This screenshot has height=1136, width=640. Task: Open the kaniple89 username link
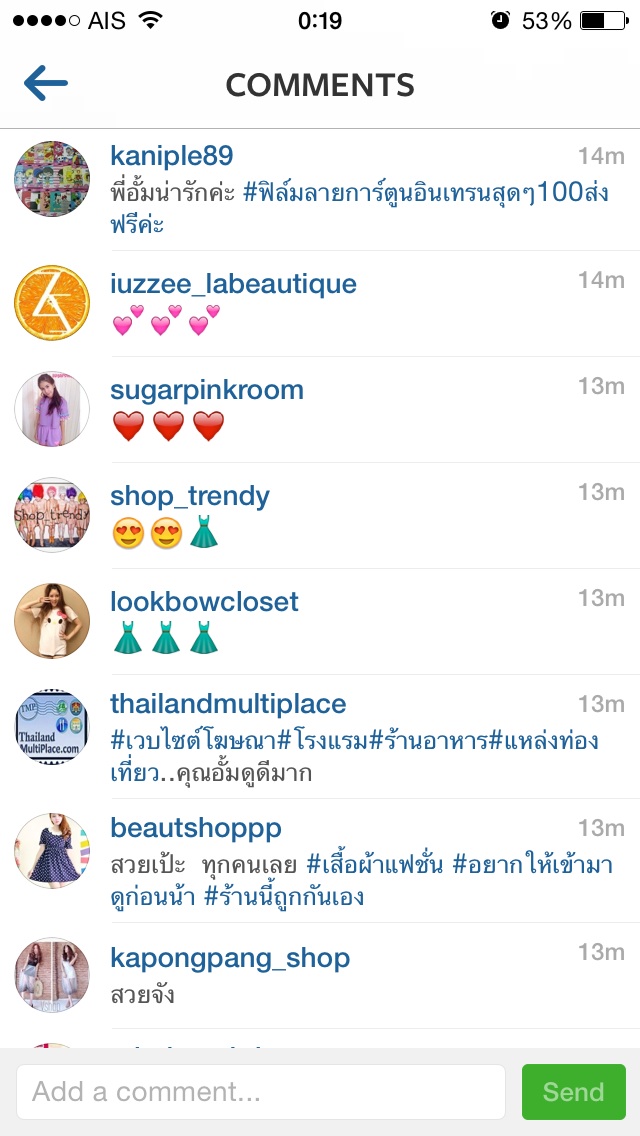tap(172, 156)
